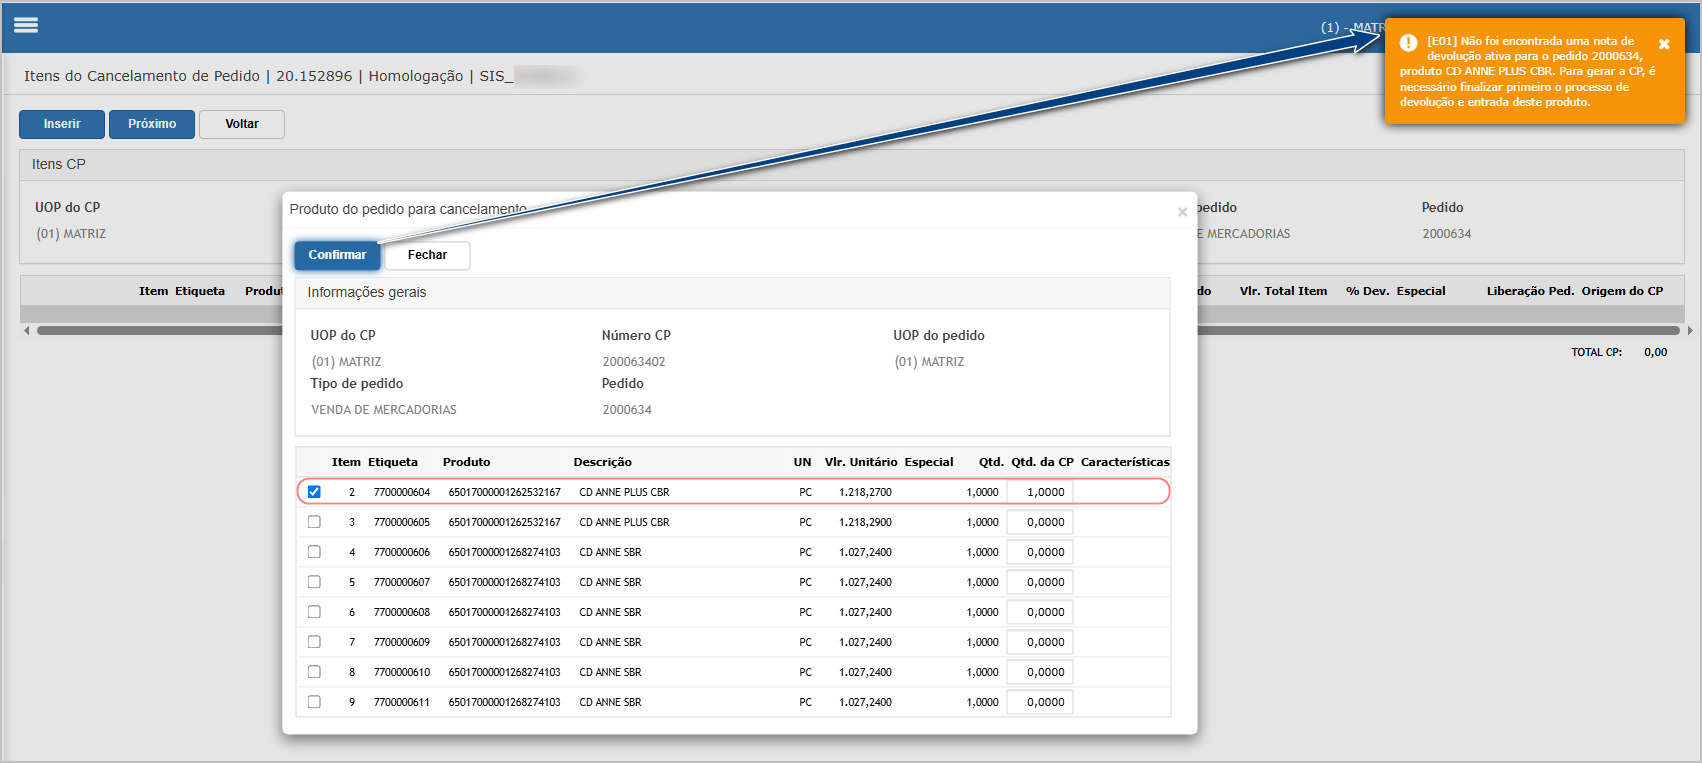Viewport: 1702px width, 763px height.
Task: Click the Voltar button
Action: pos(242,124)
